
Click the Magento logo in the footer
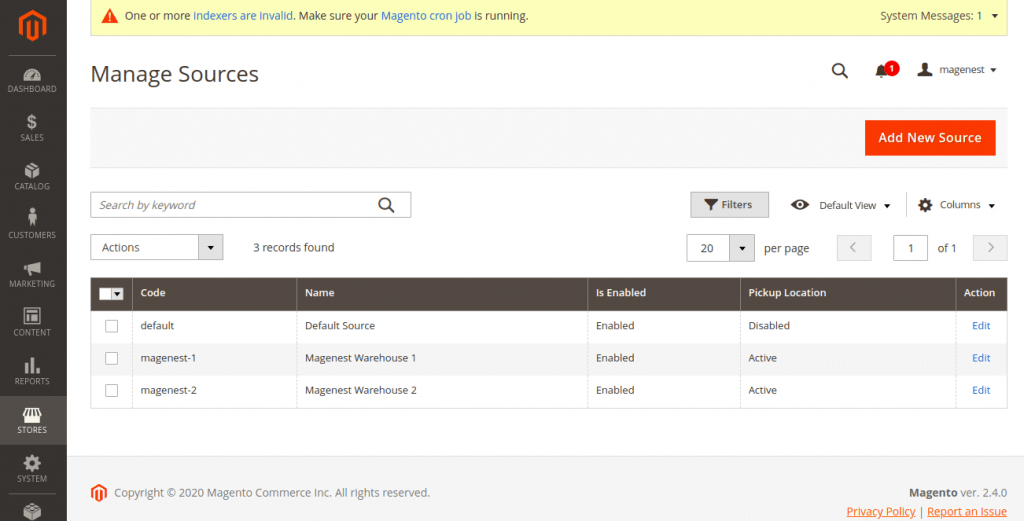99,493
